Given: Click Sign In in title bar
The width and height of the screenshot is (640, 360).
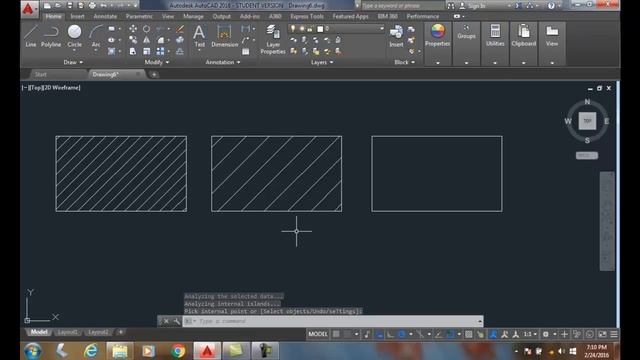Looking at the screenshot, I should pos(476,6).
